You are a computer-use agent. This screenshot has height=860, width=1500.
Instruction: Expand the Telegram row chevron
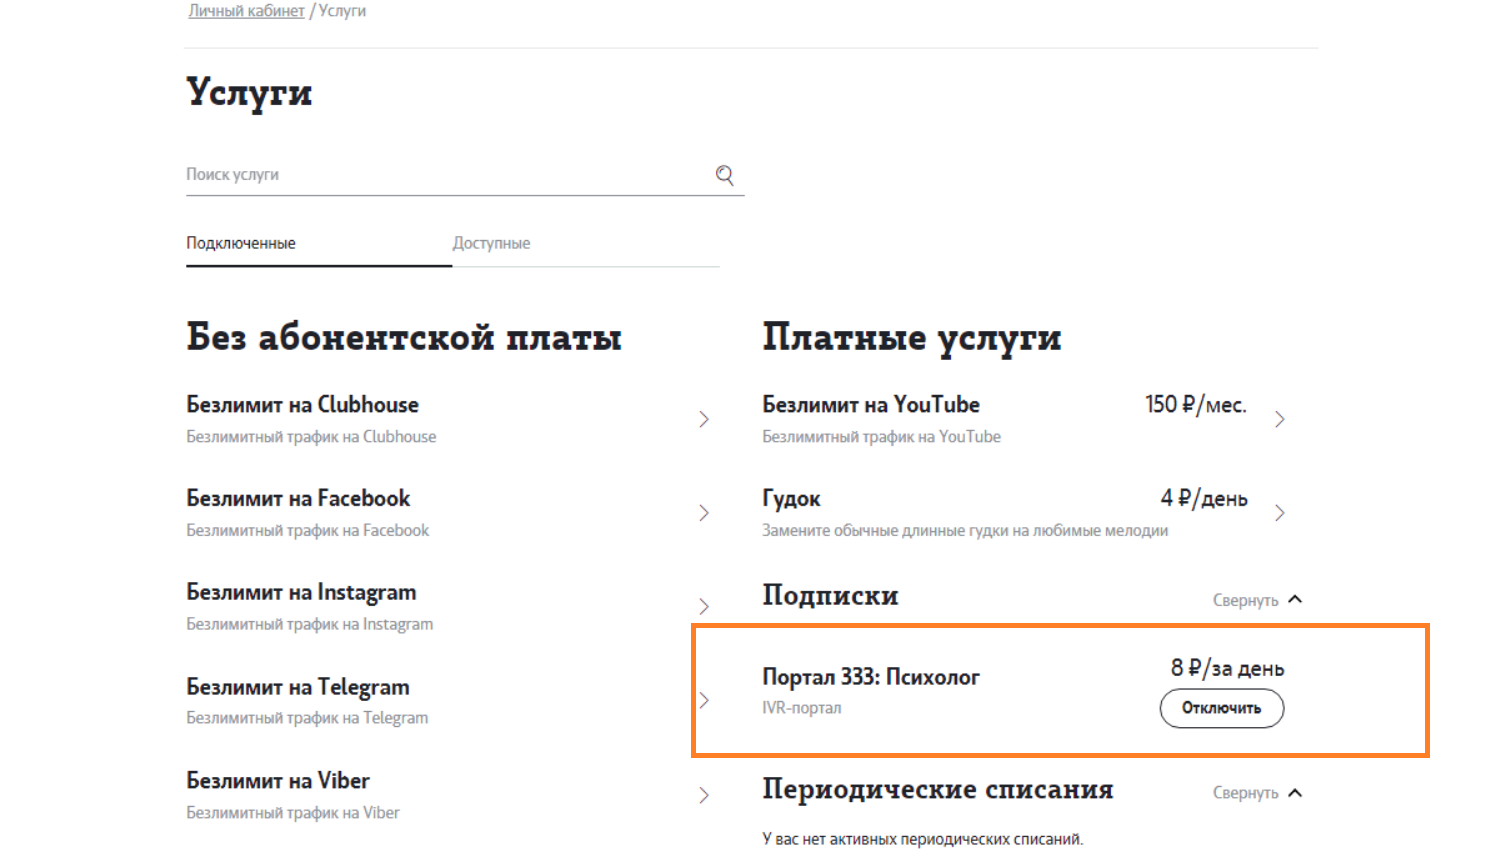tap(704, 700)
